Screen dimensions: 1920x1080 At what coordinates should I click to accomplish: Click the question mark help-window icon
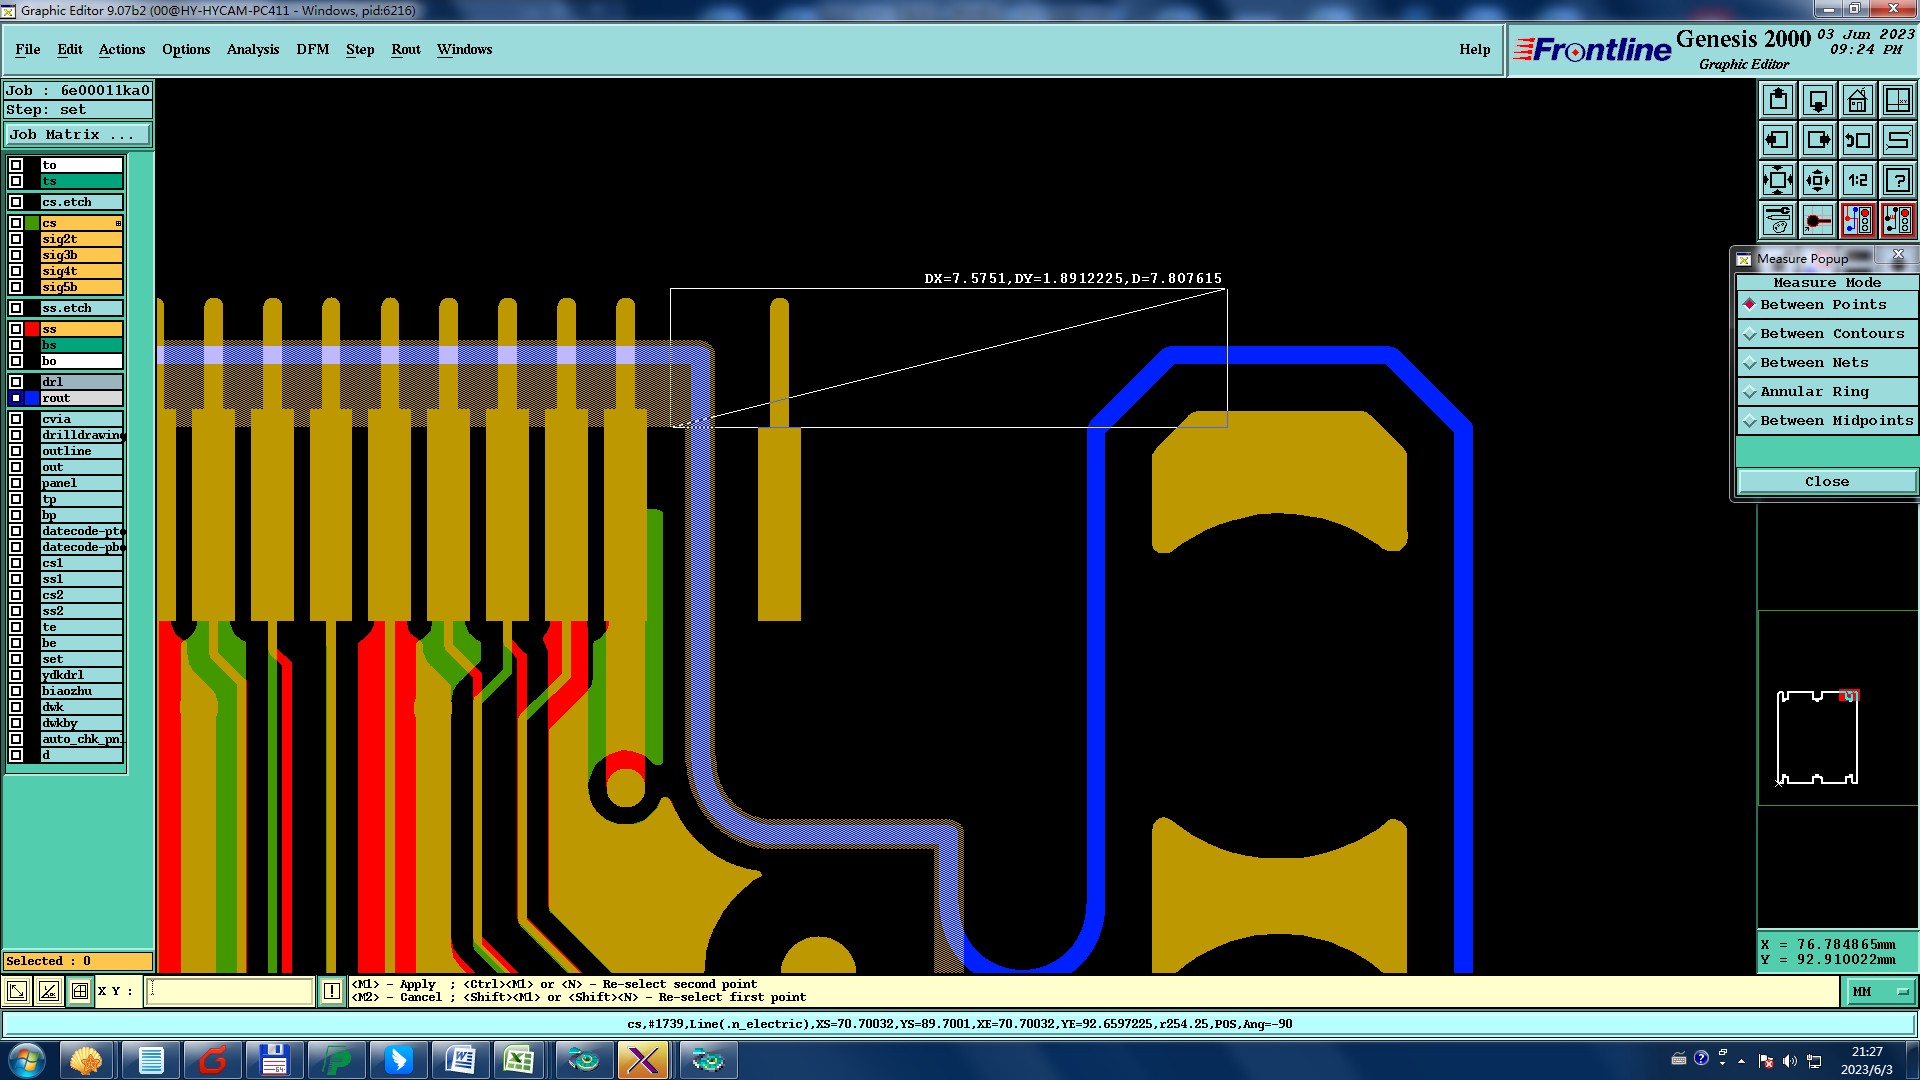pyautogui.click(x=1897, y=180)
